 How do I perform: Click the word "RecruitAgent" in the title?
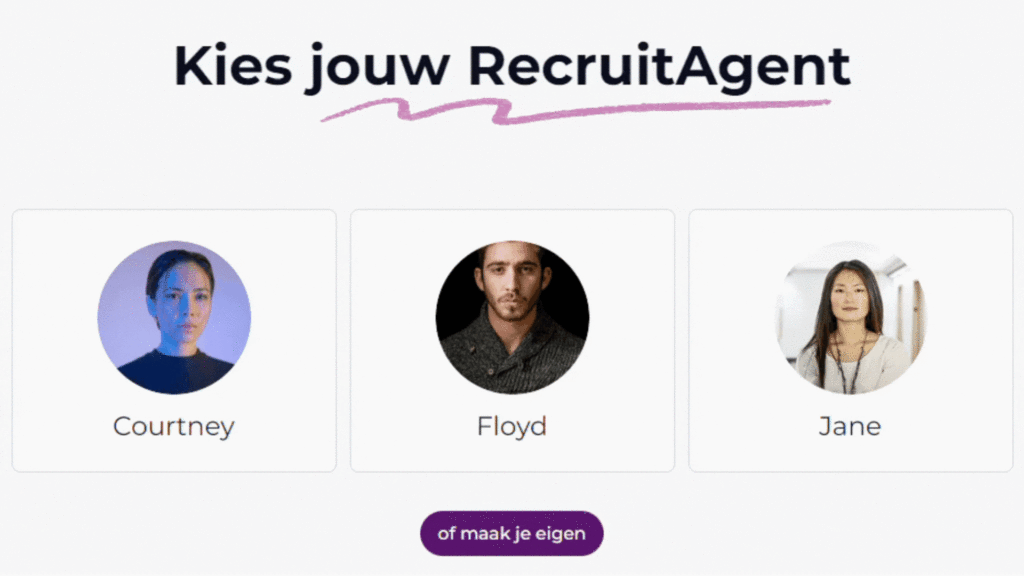pyautogui.click(x=659, y=66)
